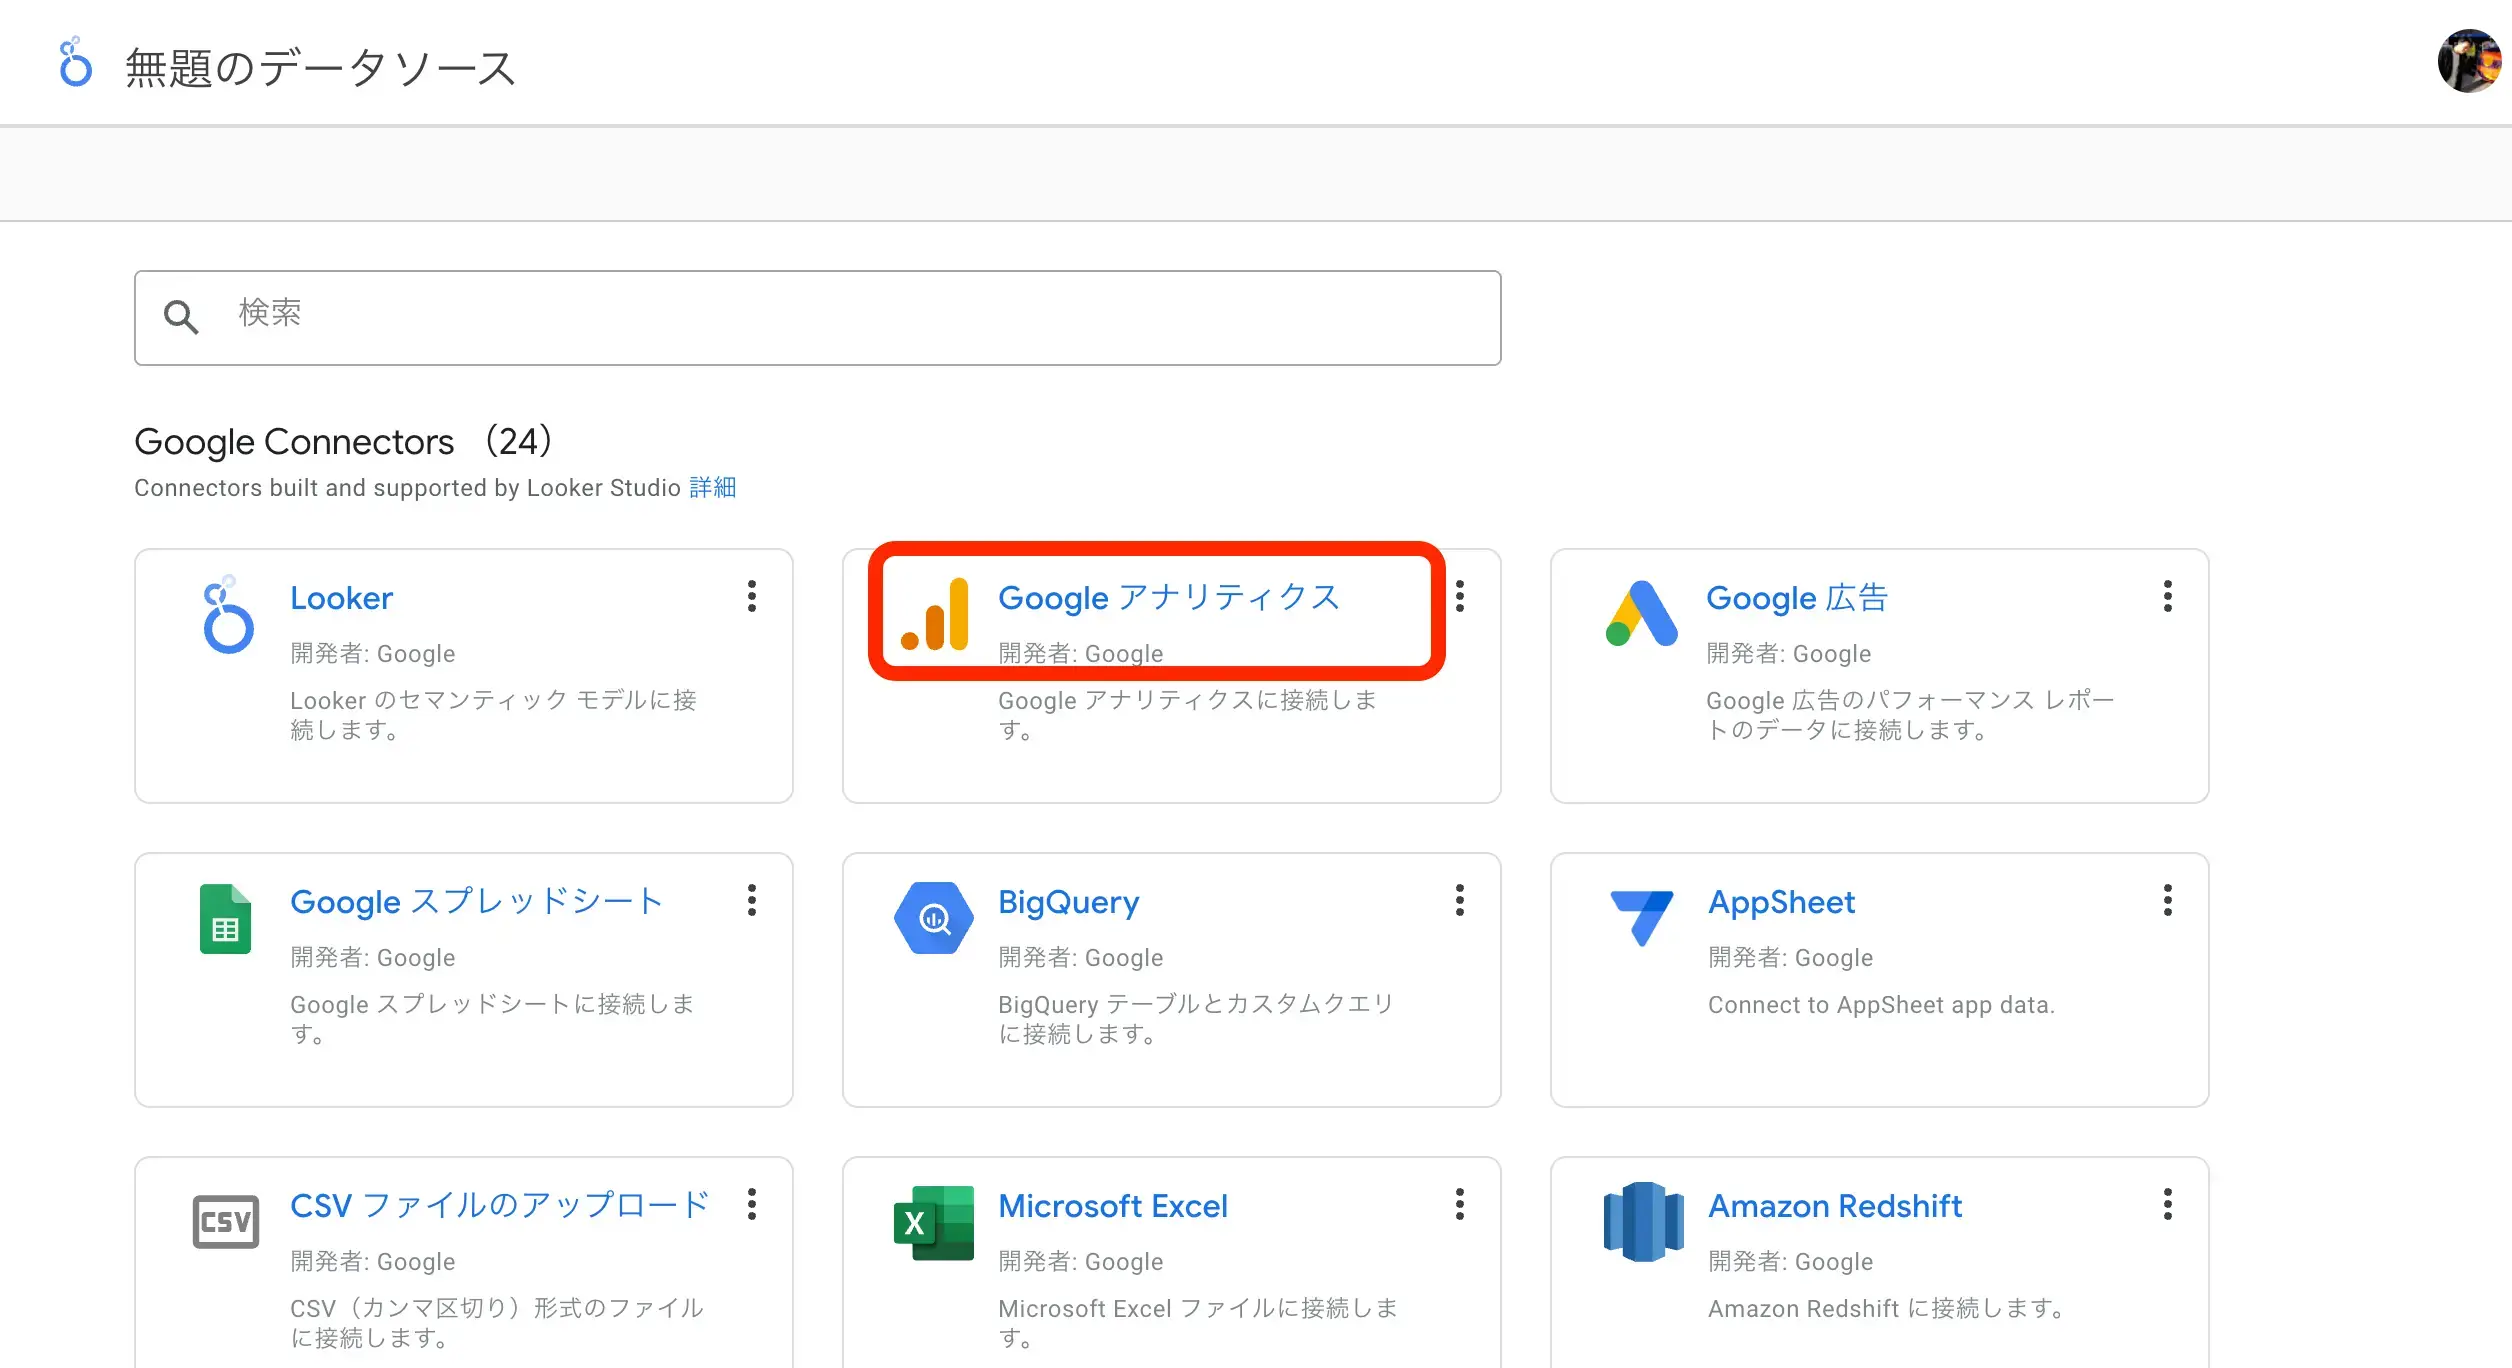Click description 'Google 広告のパフォーマンス レポートのデータに接続します。'
This screenshot has height=1368, width=2512.
coord(1911,715)
